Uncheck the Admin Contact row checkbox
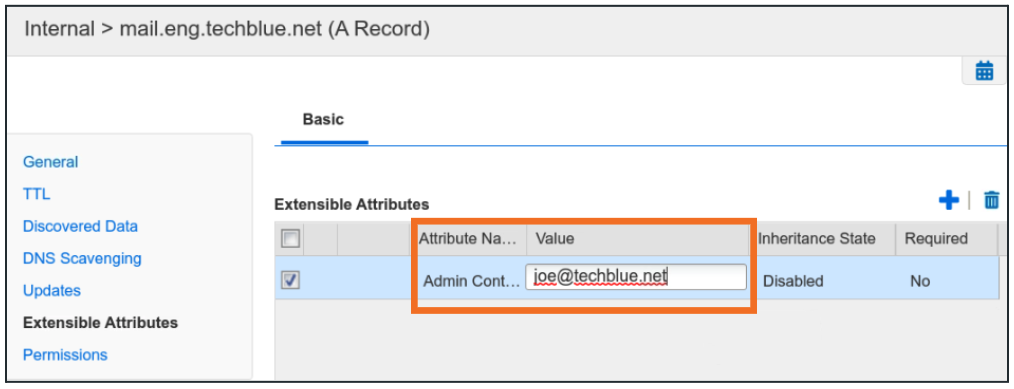This screenshot has height=389, width=1014. tap(290, 280)
